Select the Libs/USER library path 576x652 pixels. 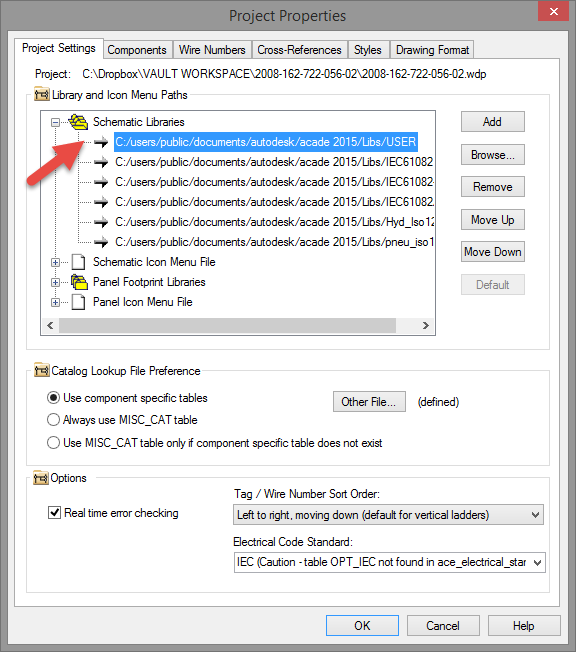point(266,142)
